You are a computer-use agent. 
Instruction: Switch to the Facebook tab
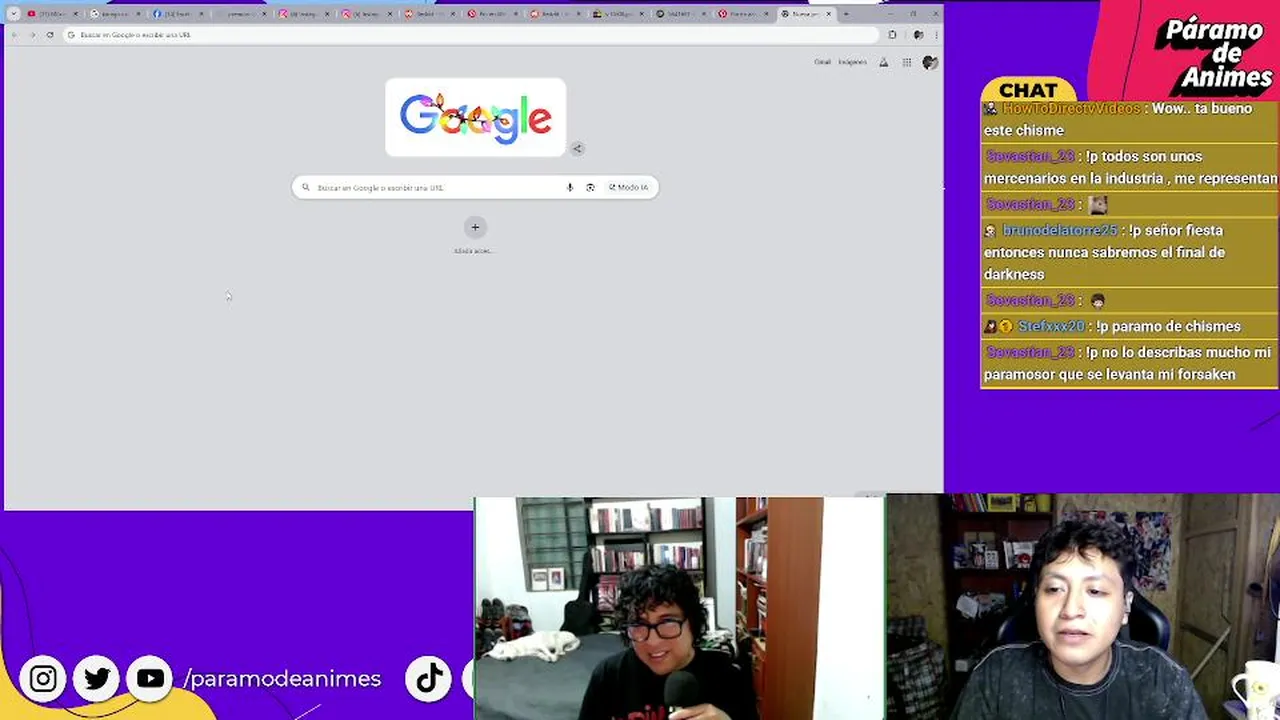180,14
